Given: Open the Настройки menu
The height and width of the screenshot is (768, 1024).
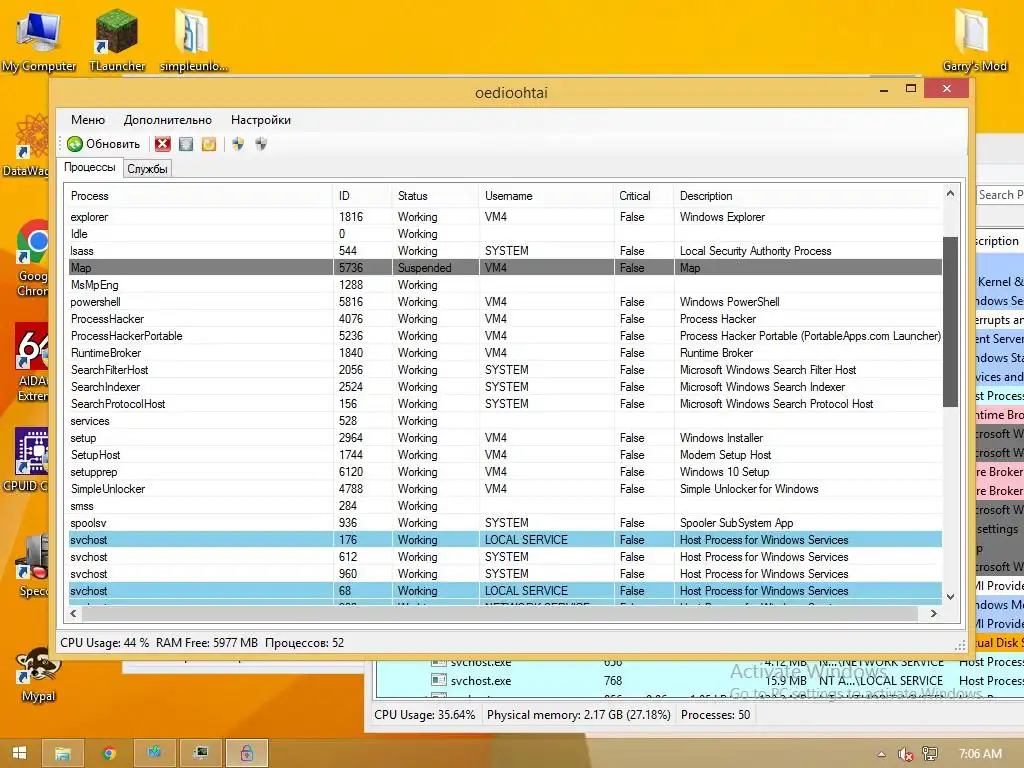Looking at the screenshot, I should click(261, 120).
